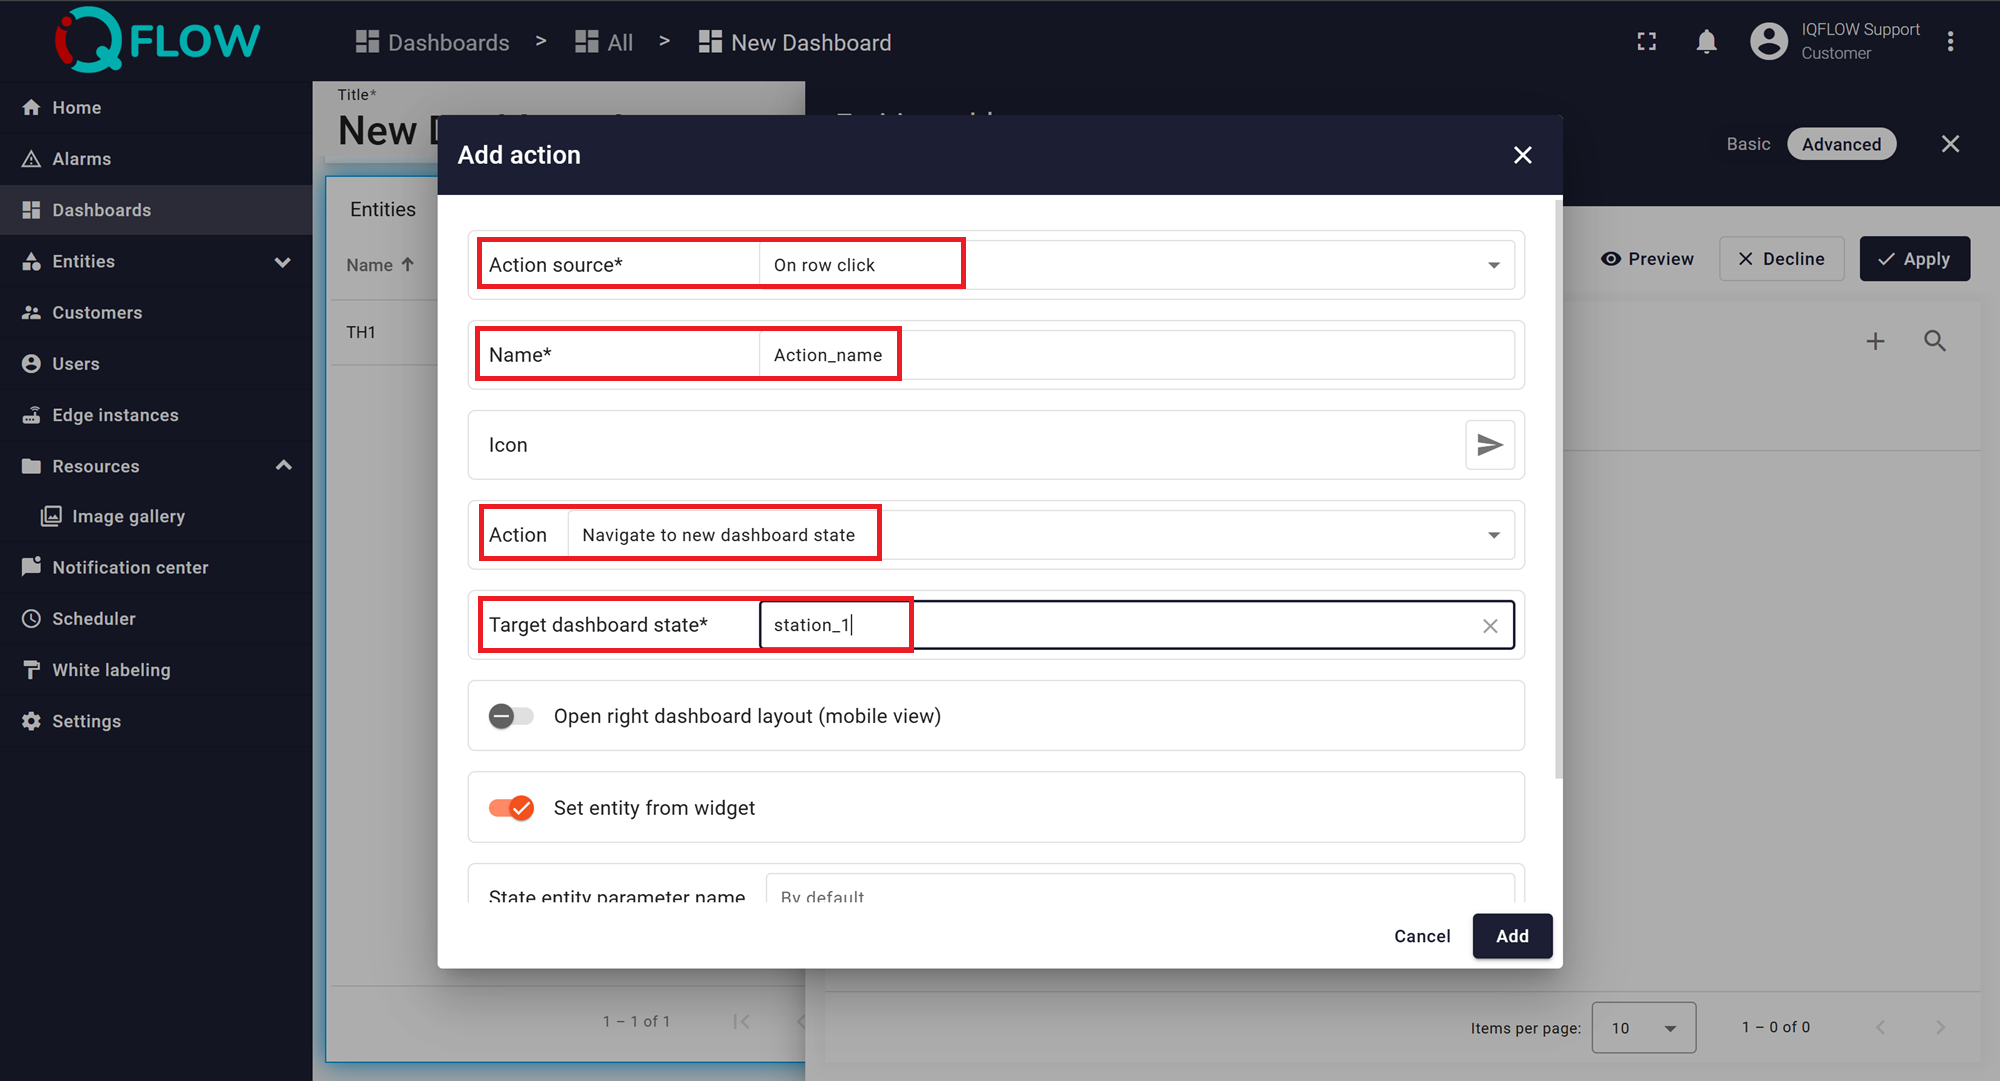Click the notifications bell icon
This screenshot has height=1081, width=2000.
point(1706,42)
